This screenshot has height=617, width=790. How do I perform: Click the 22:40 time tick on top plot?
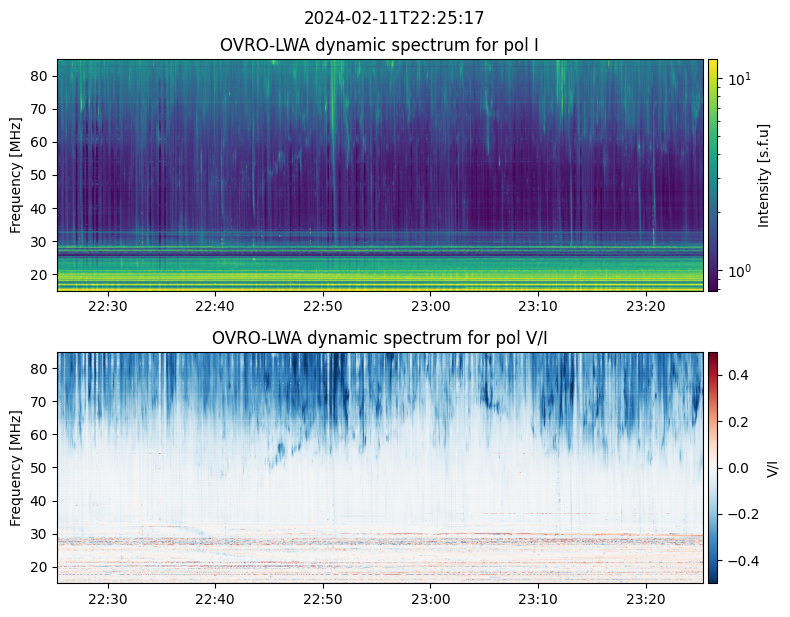(x=215, y=306)
